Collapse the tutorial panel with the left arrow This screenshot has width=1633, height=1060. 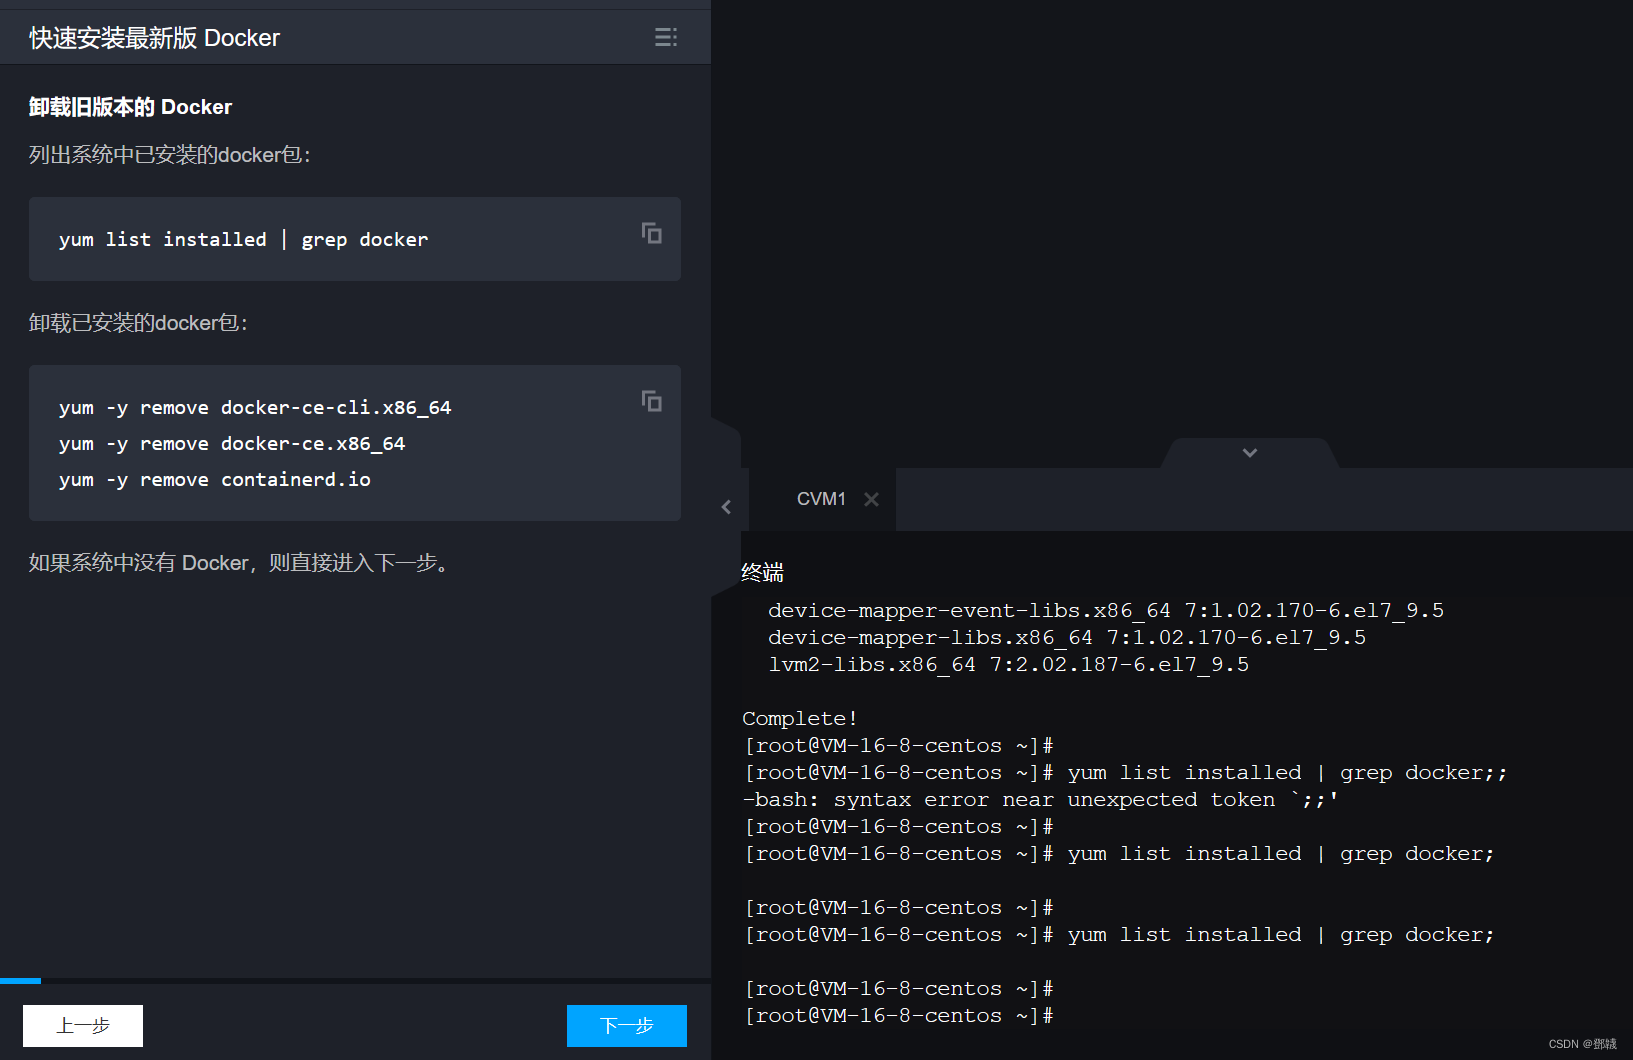(x=727, y=506)
